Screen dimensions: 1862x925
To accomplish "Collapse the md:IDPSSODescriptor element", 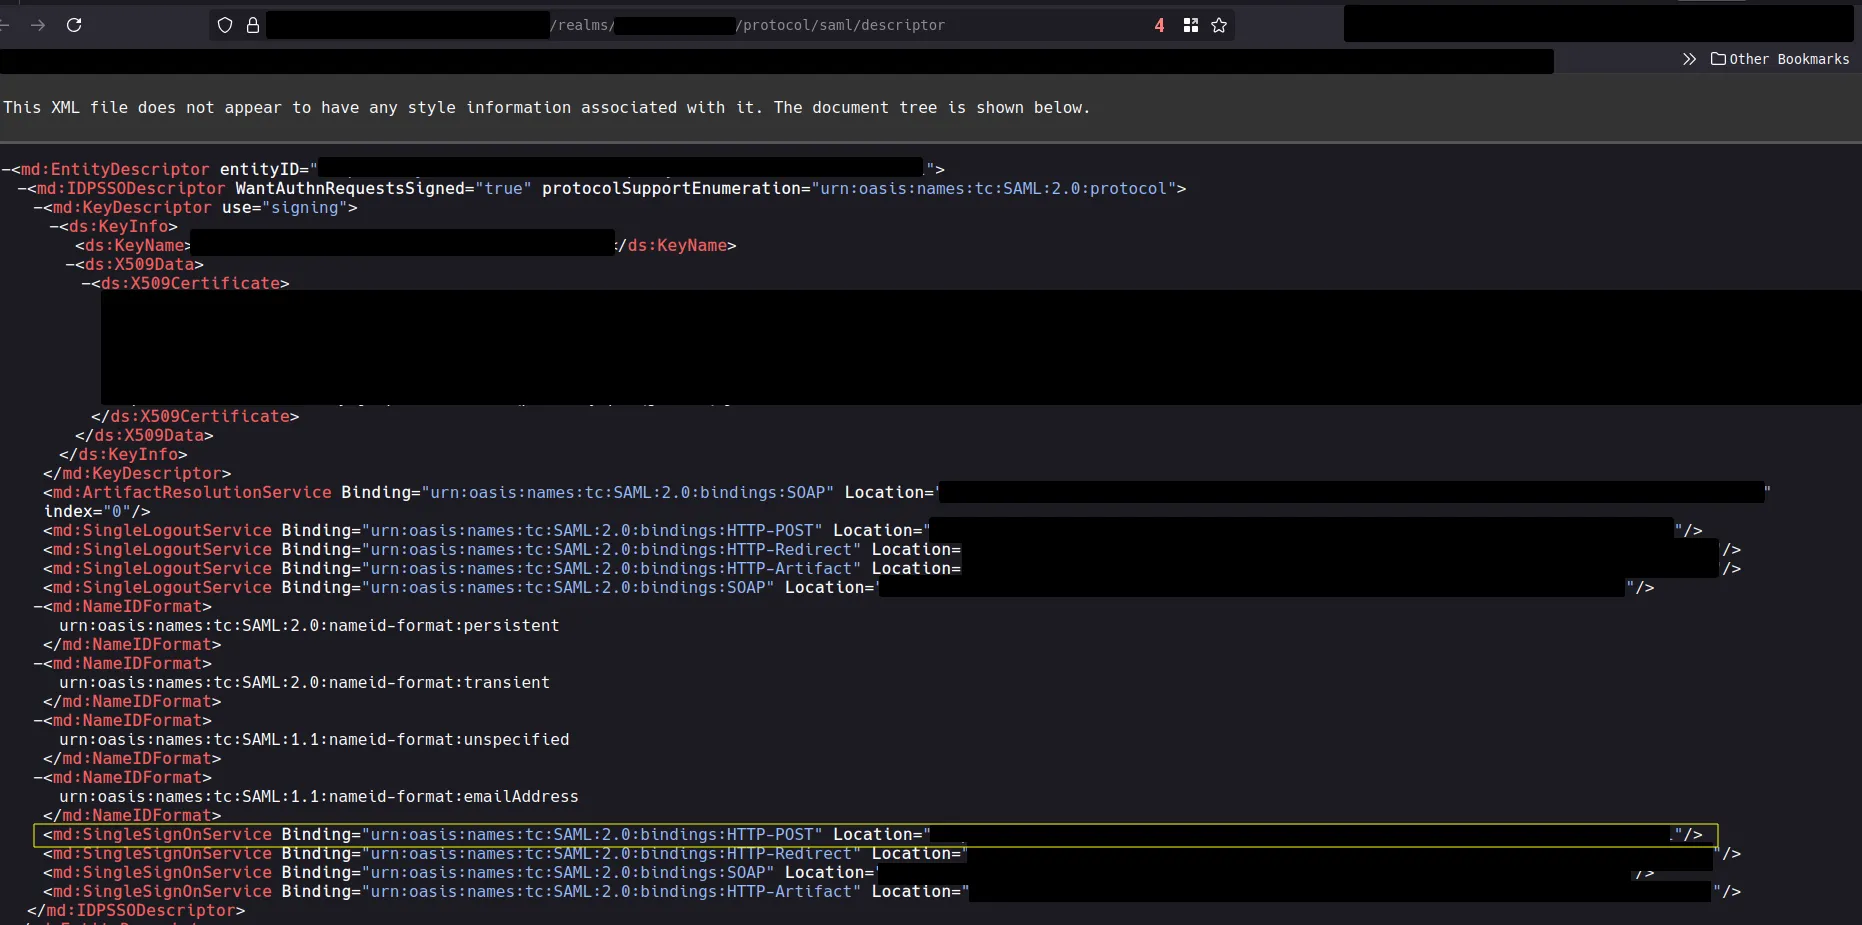I will (x=22, y=188).
